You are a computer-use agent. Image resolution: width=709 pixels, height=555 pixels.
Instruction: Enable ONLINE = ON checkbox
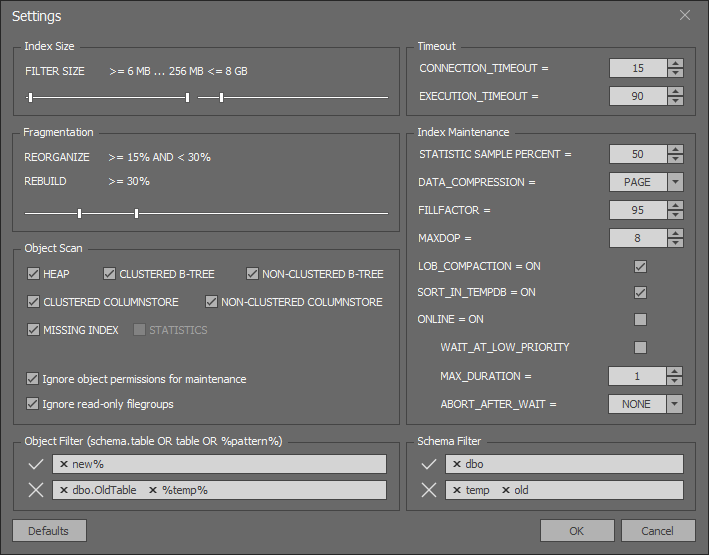coord(640,320)
